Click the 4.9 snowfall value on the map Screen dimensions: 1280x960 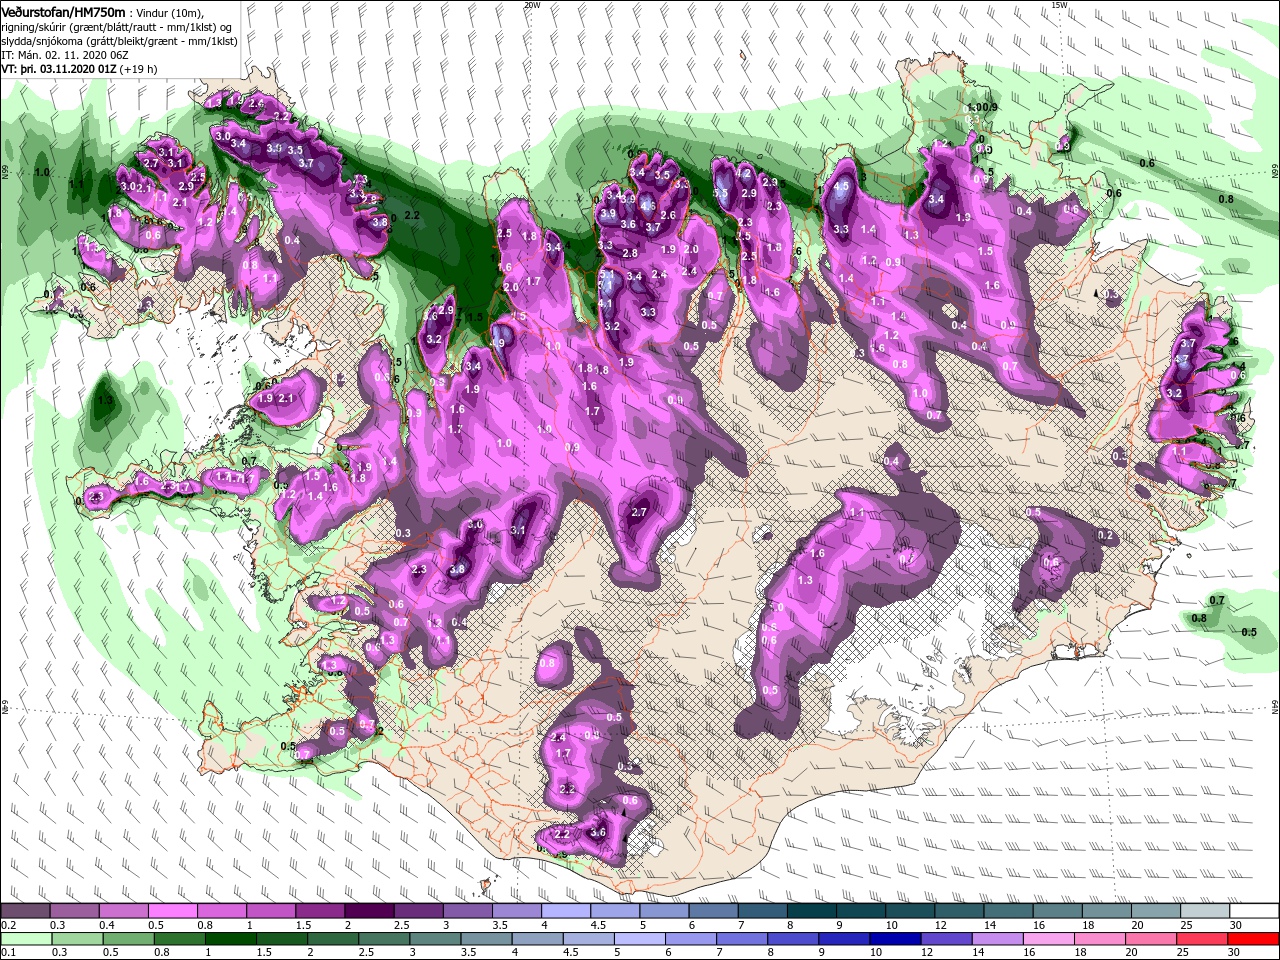point(497,342)
